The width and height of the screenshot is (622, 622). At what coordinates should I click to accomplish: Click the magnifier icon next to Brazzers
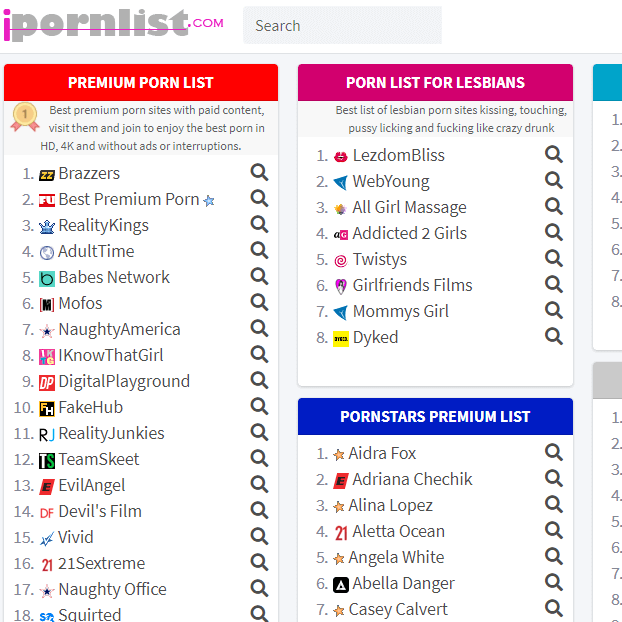point(259,173)
